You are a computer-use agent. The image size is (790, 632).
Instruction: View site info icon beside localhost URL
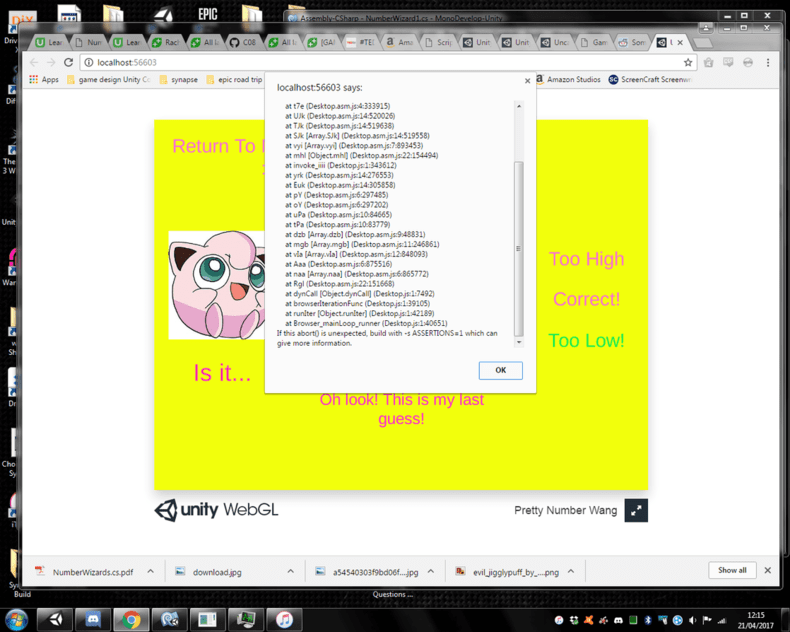[89, 62]
